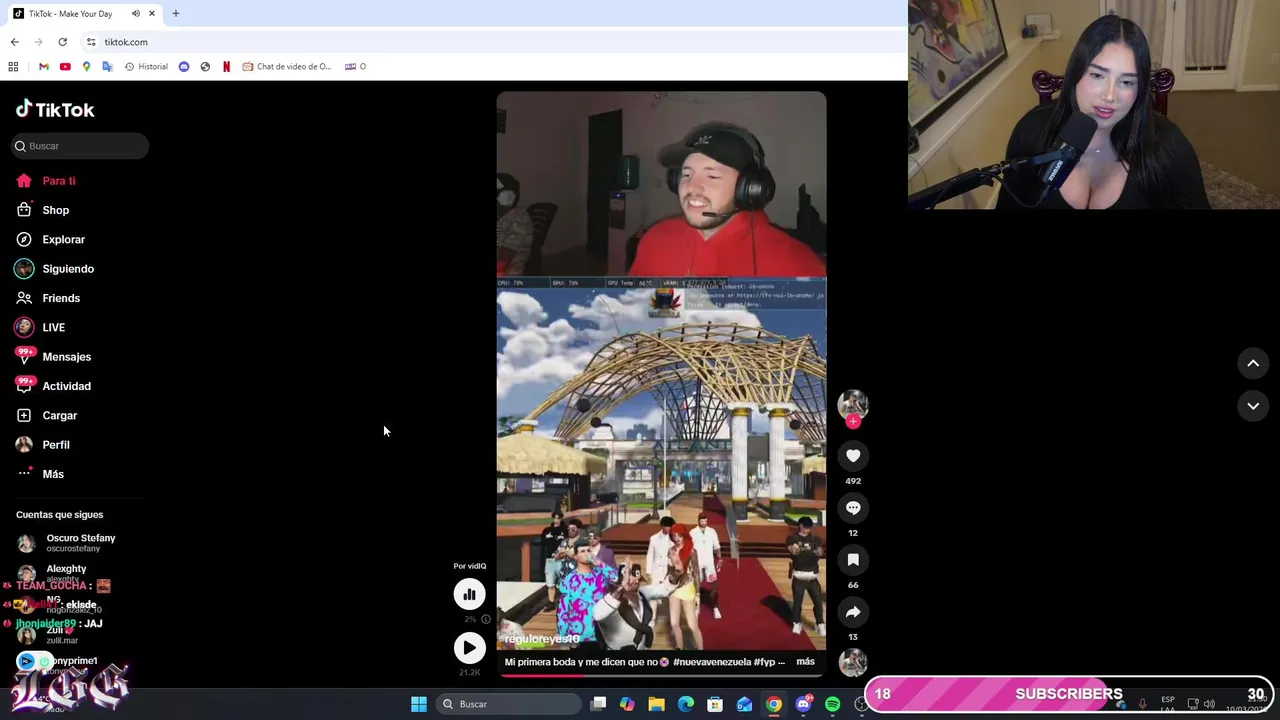Click the vidIQ play button
Viewport: 1280px width, 720px height.
point(469,648)
